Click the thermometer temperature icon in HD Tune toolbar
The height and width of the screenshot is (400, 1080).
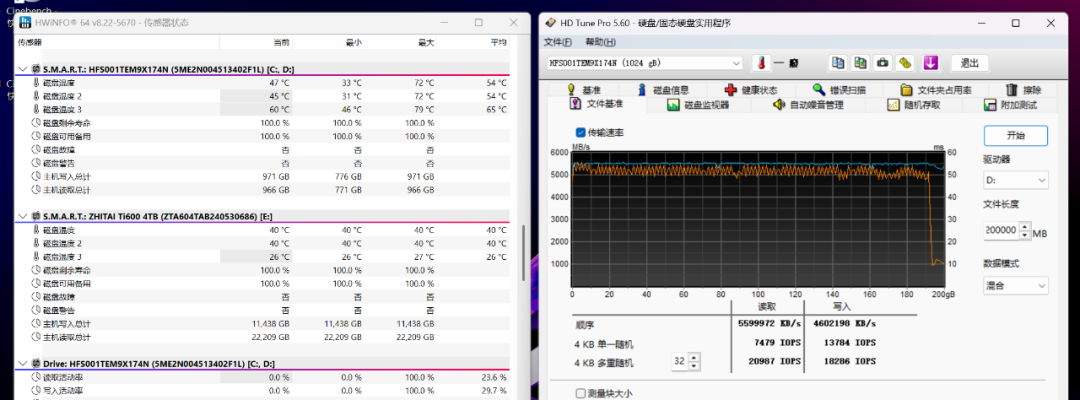point(762,63)
